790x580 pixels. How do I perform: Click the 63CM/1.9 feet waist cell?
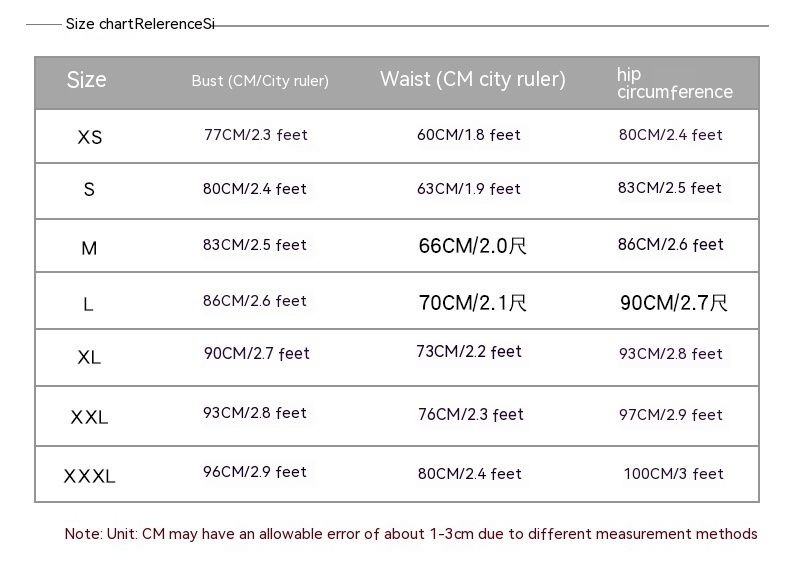(x=469, y=189)
